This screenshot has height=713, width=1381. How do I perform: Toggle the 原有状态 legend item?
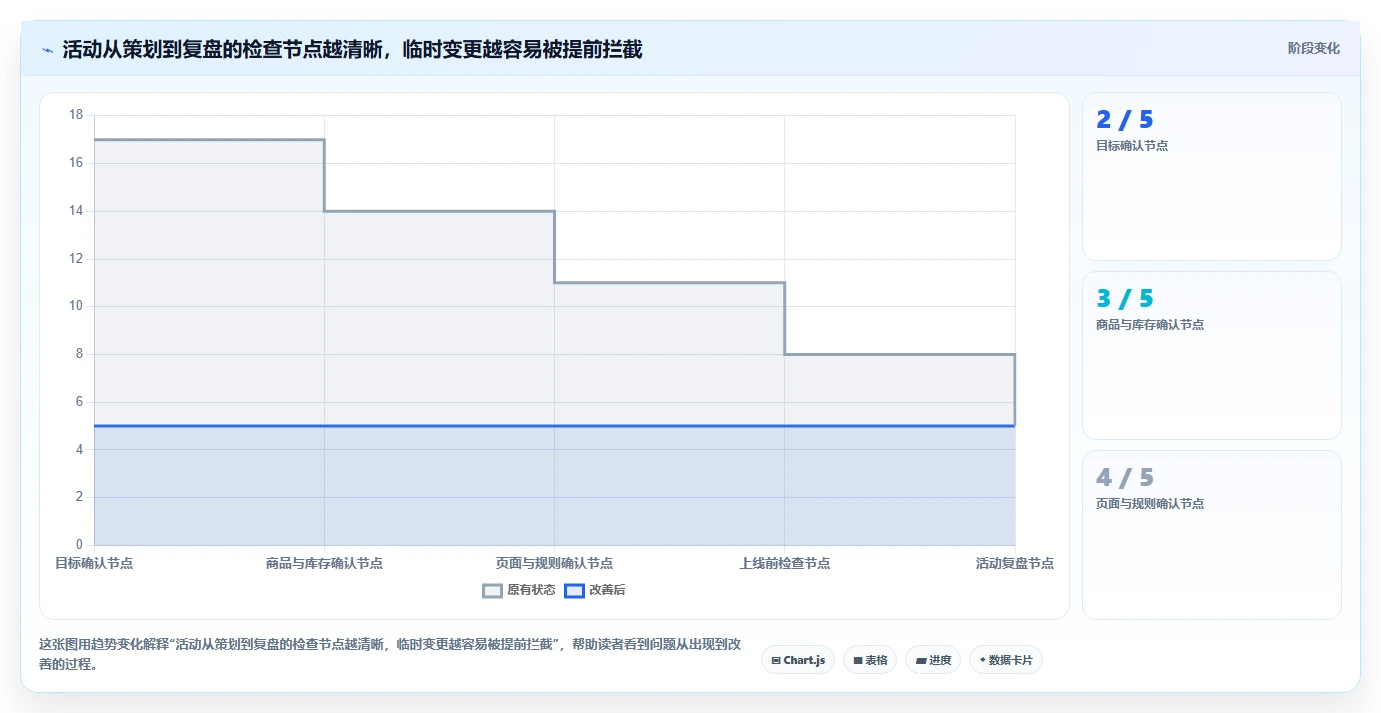pyautogui.click(x=519, y=590)
